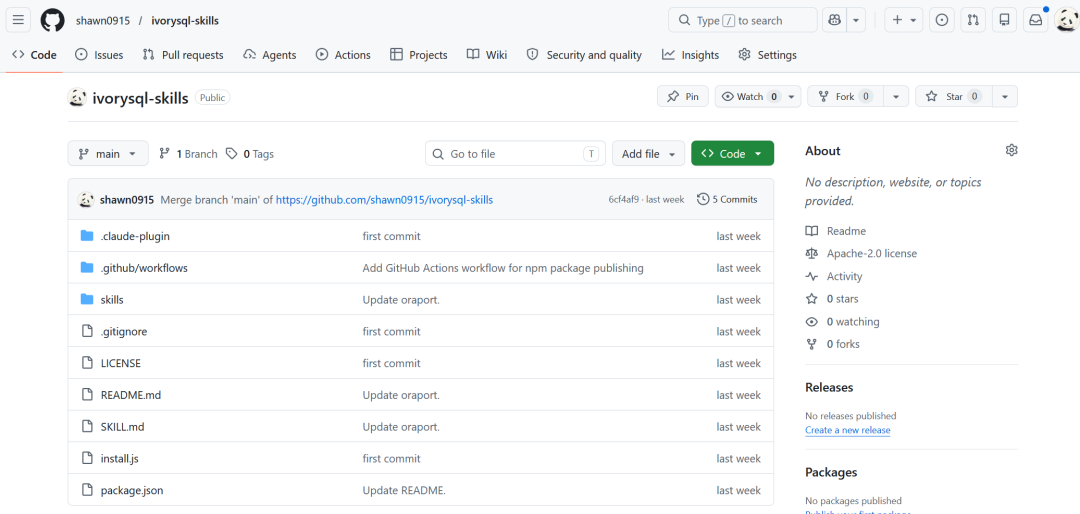Pin the repository with the Pin button
Viewport: 1080px width, 514px height.
tap(683, 96)
